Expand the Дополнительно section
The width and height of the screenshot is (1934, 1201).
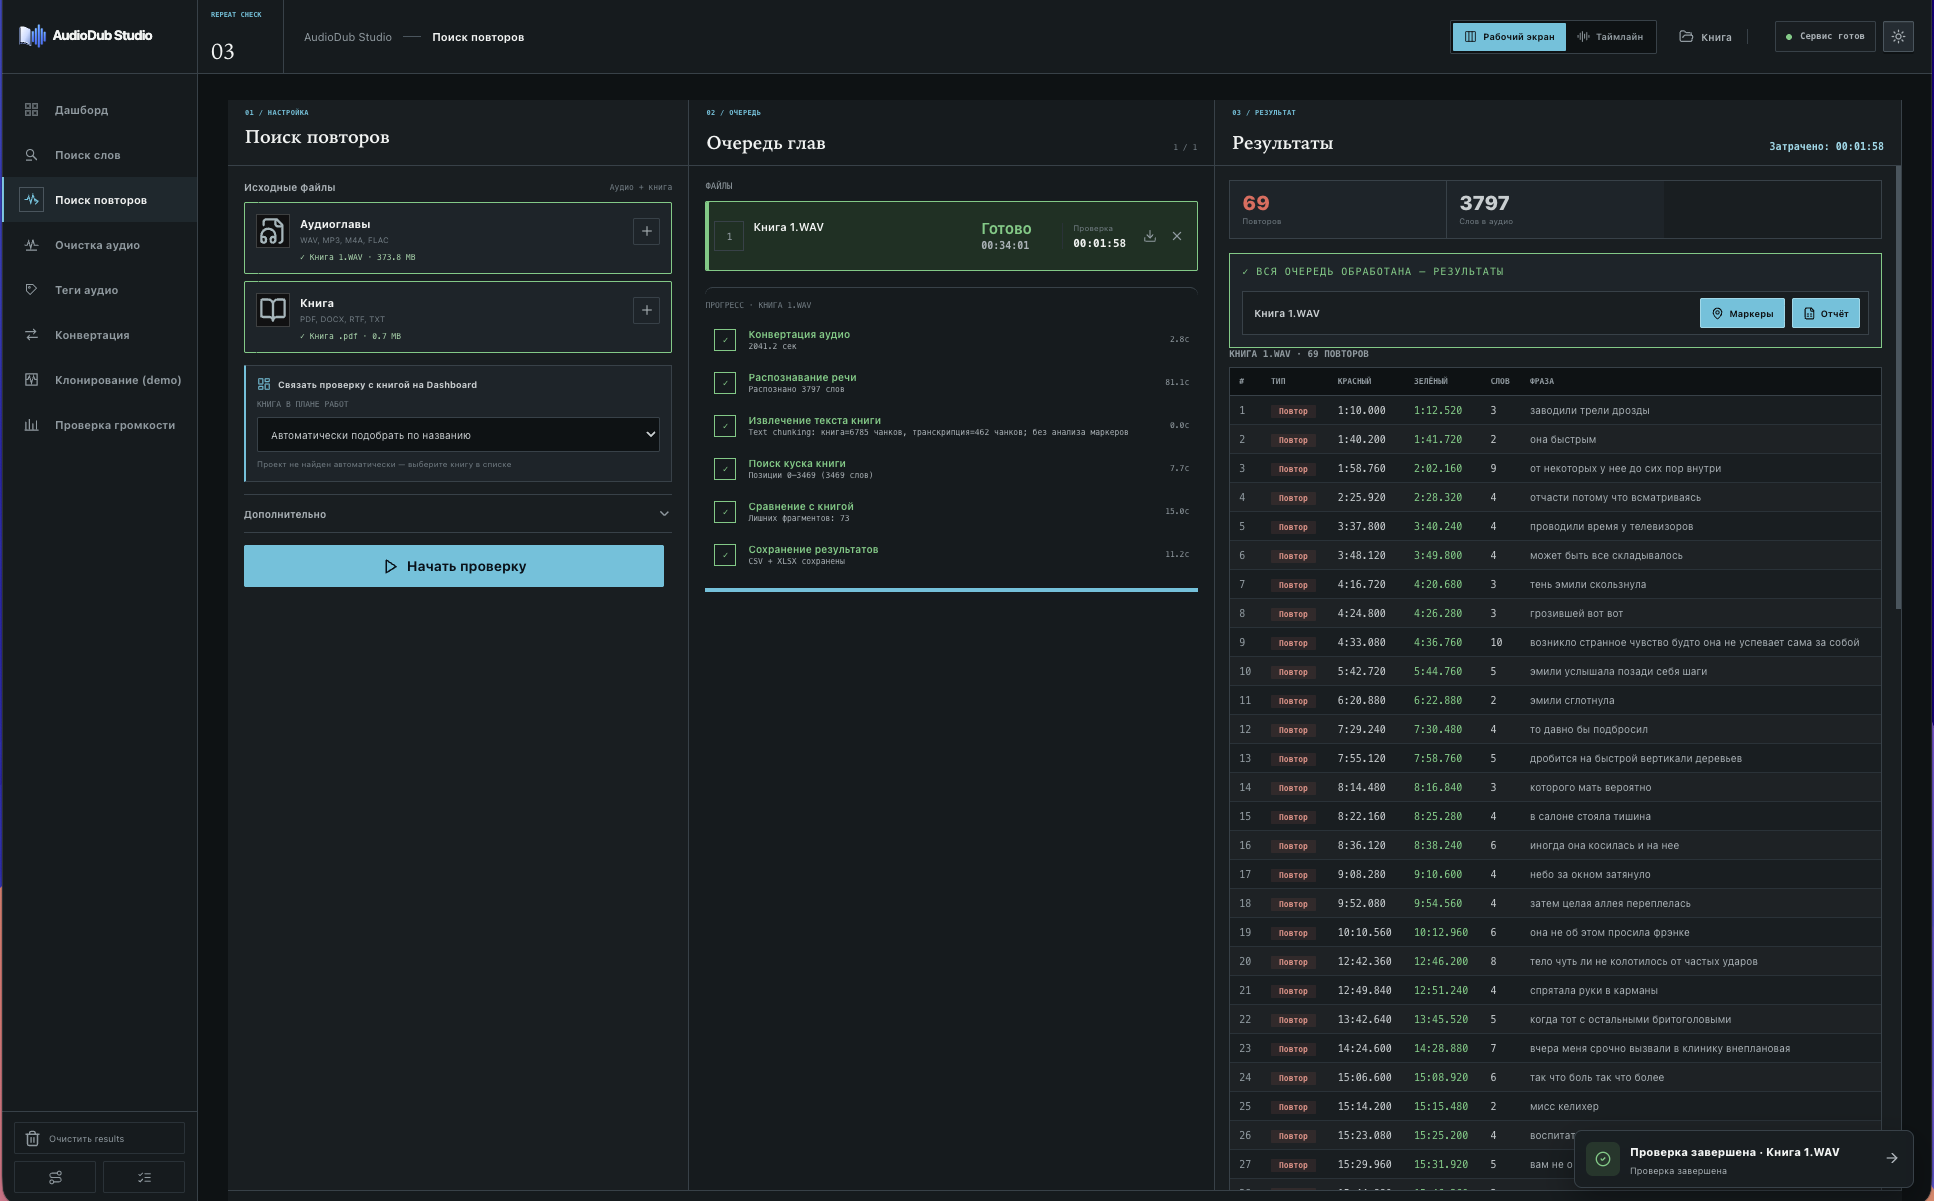(457, 514)
